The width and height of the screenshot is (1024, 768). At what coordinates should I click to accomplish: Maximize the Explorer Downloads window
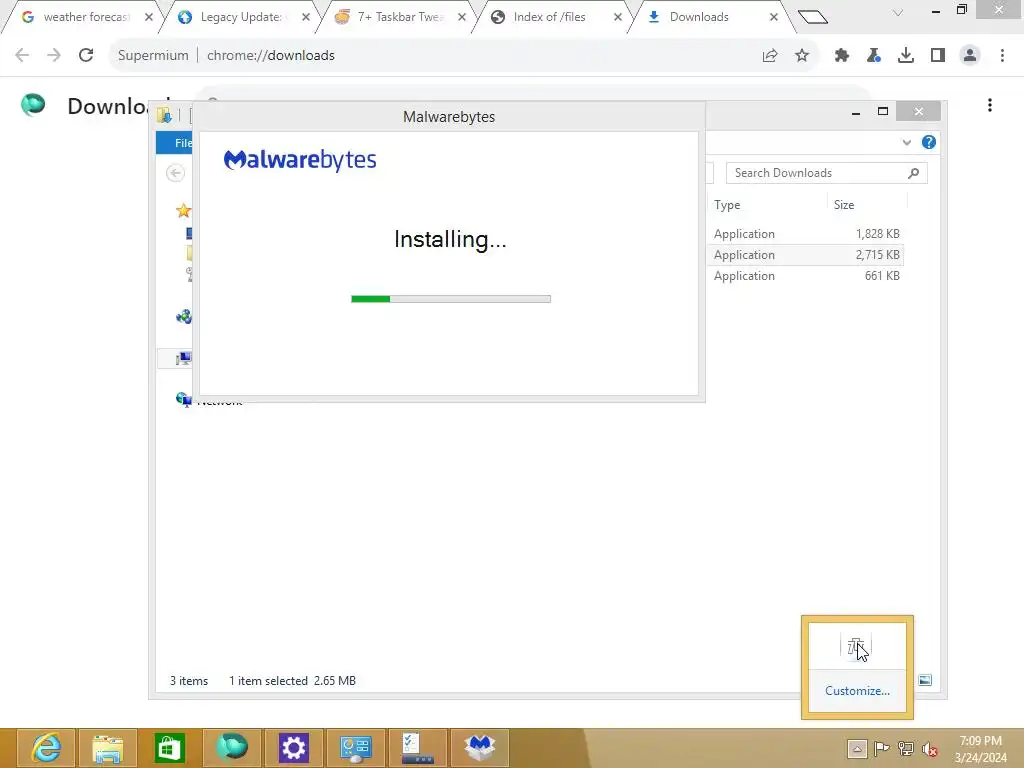tap(883, 112)
